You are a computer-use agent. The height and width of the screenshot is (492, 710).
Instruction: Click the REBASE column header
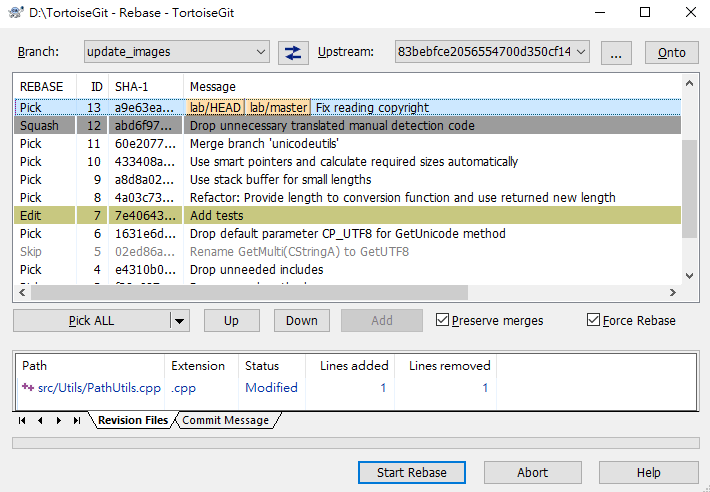tap(44, 86)
